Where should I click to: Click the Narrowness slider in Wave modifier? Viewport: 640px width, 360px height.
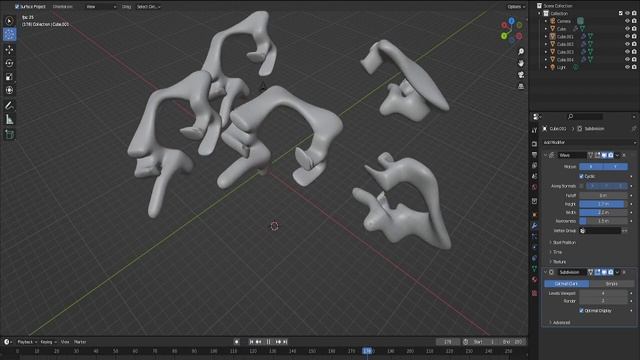pyautogui.click(x=603, y=221)
